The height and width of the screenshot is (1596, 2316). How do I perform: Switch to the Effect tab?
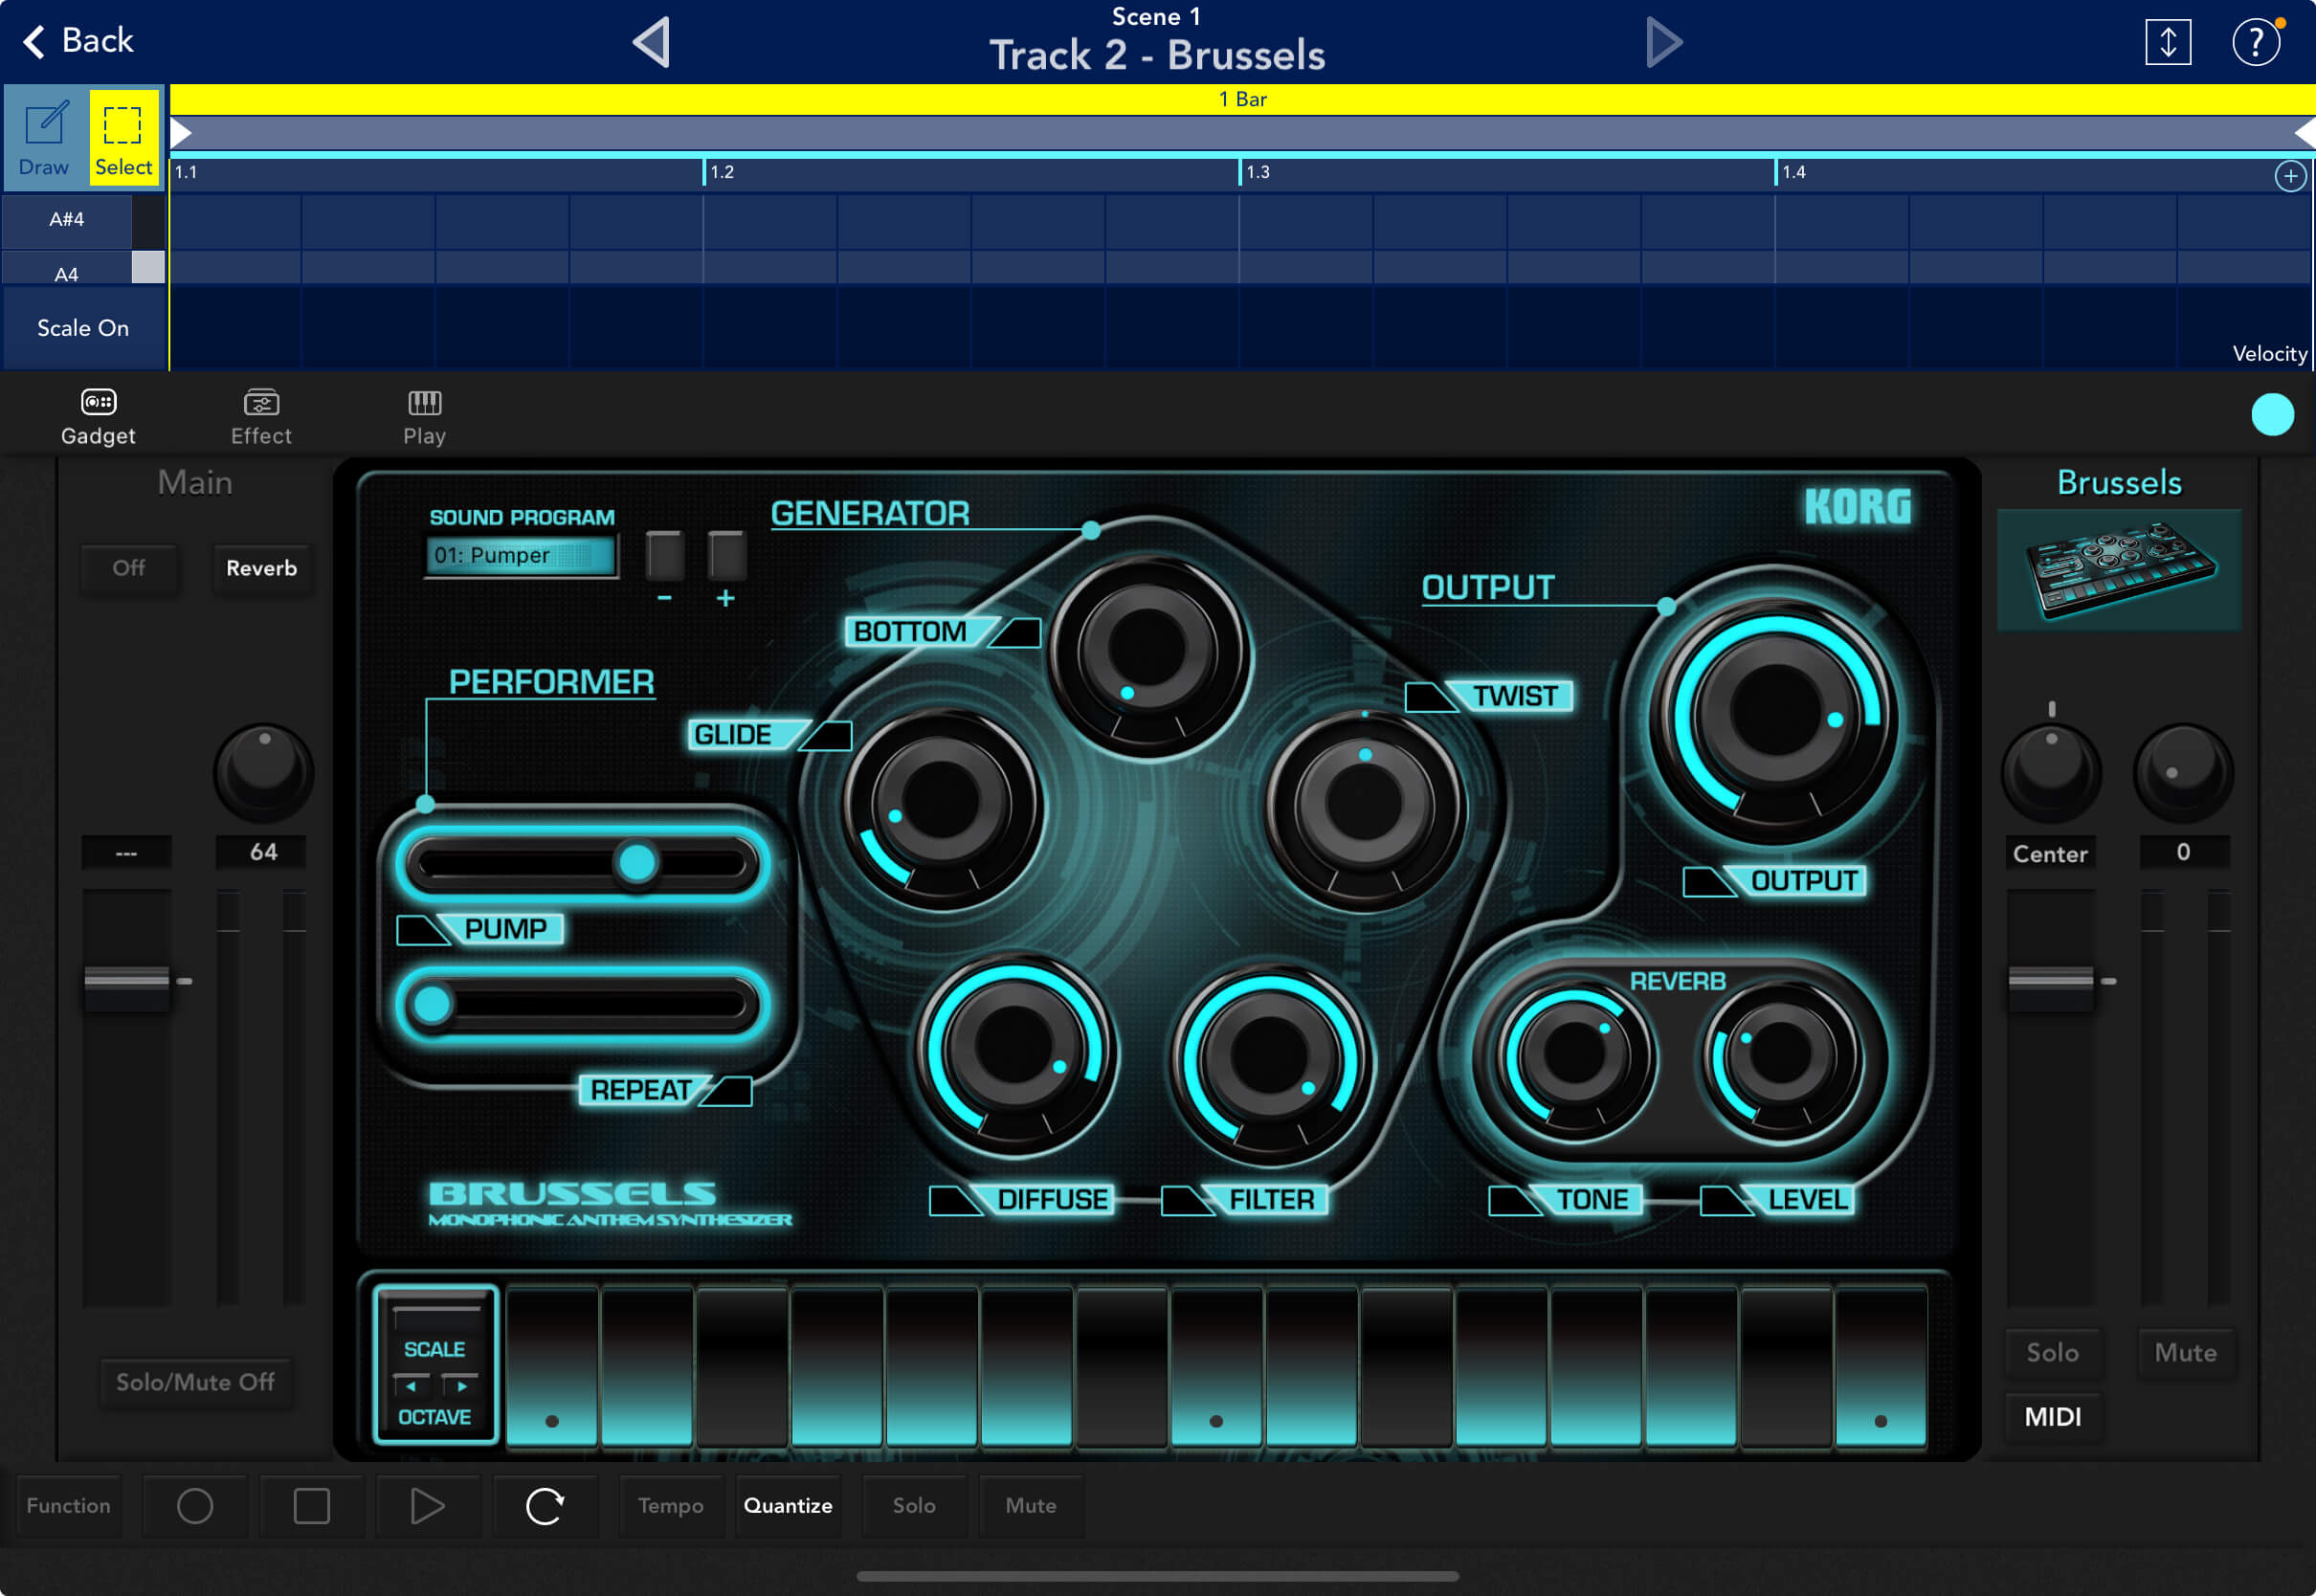tap(261, 417)
